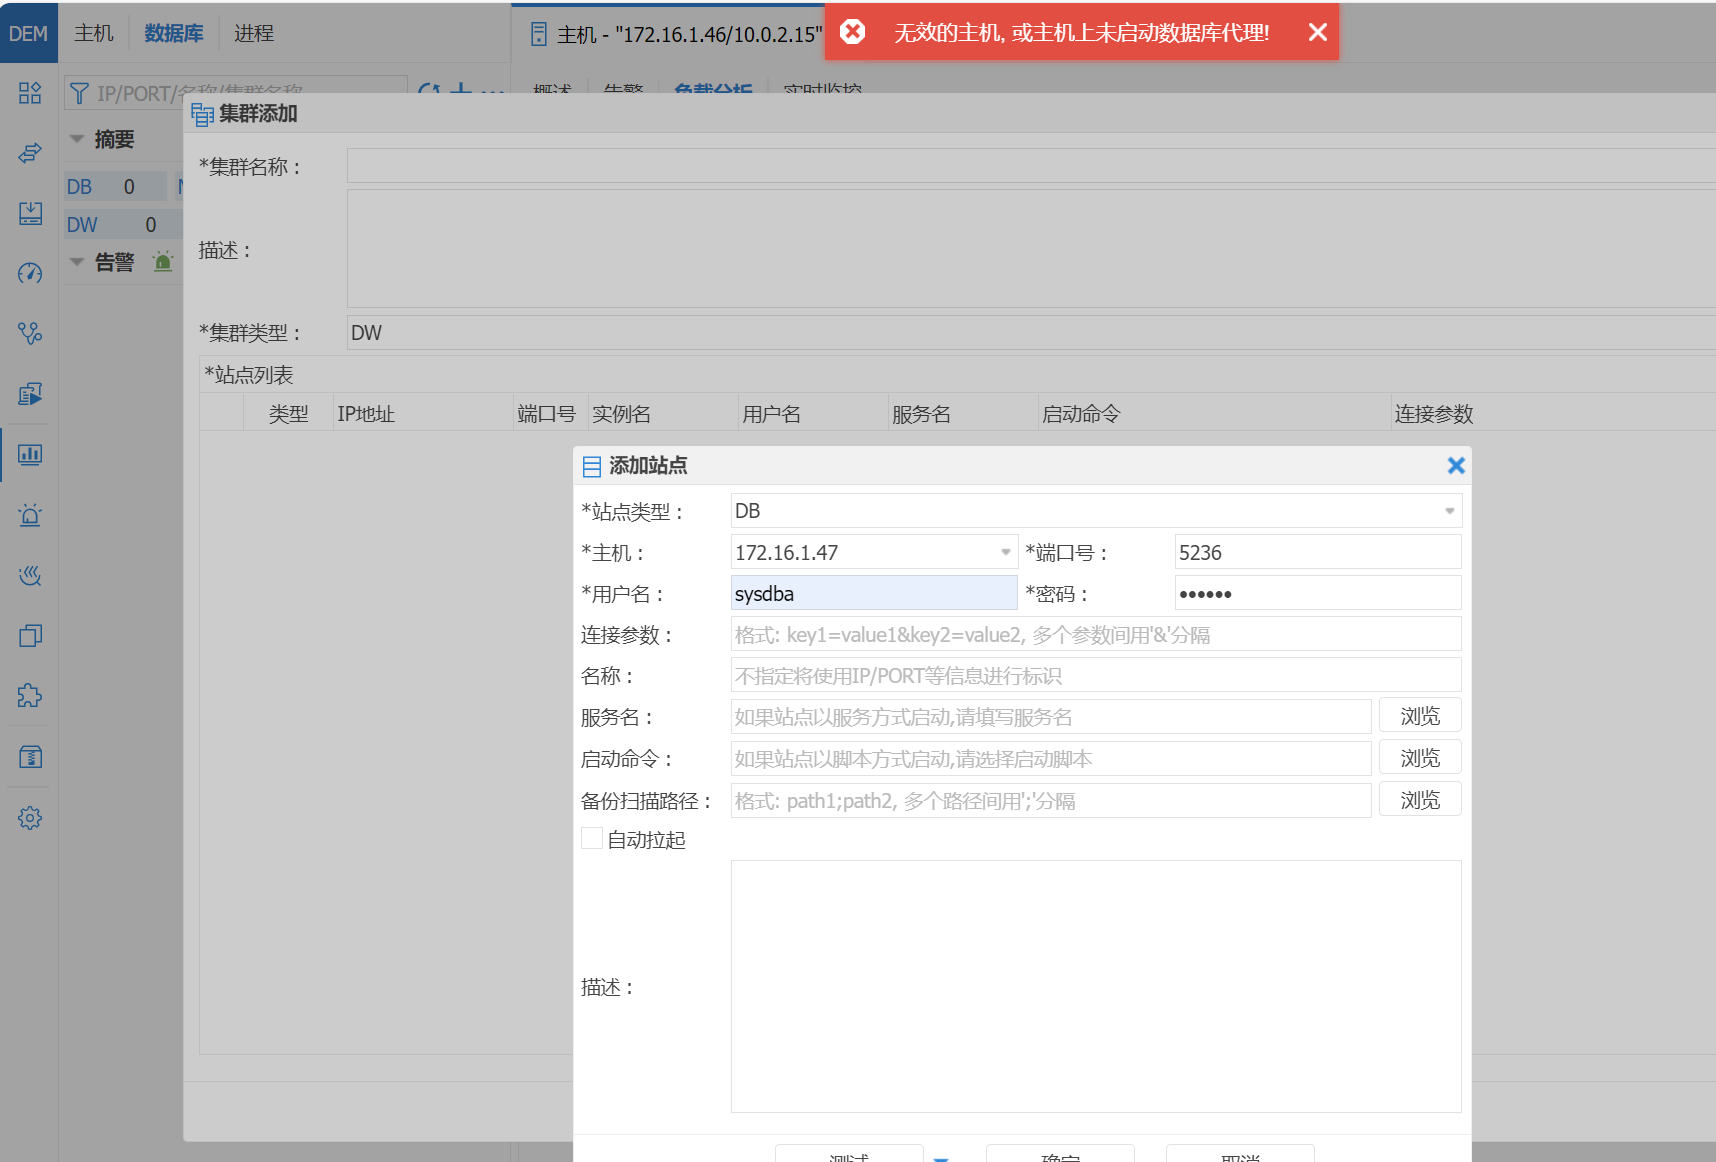Collapse the 摘要 section
The width and height of the screenshot is (1716, 1162).
77,139
